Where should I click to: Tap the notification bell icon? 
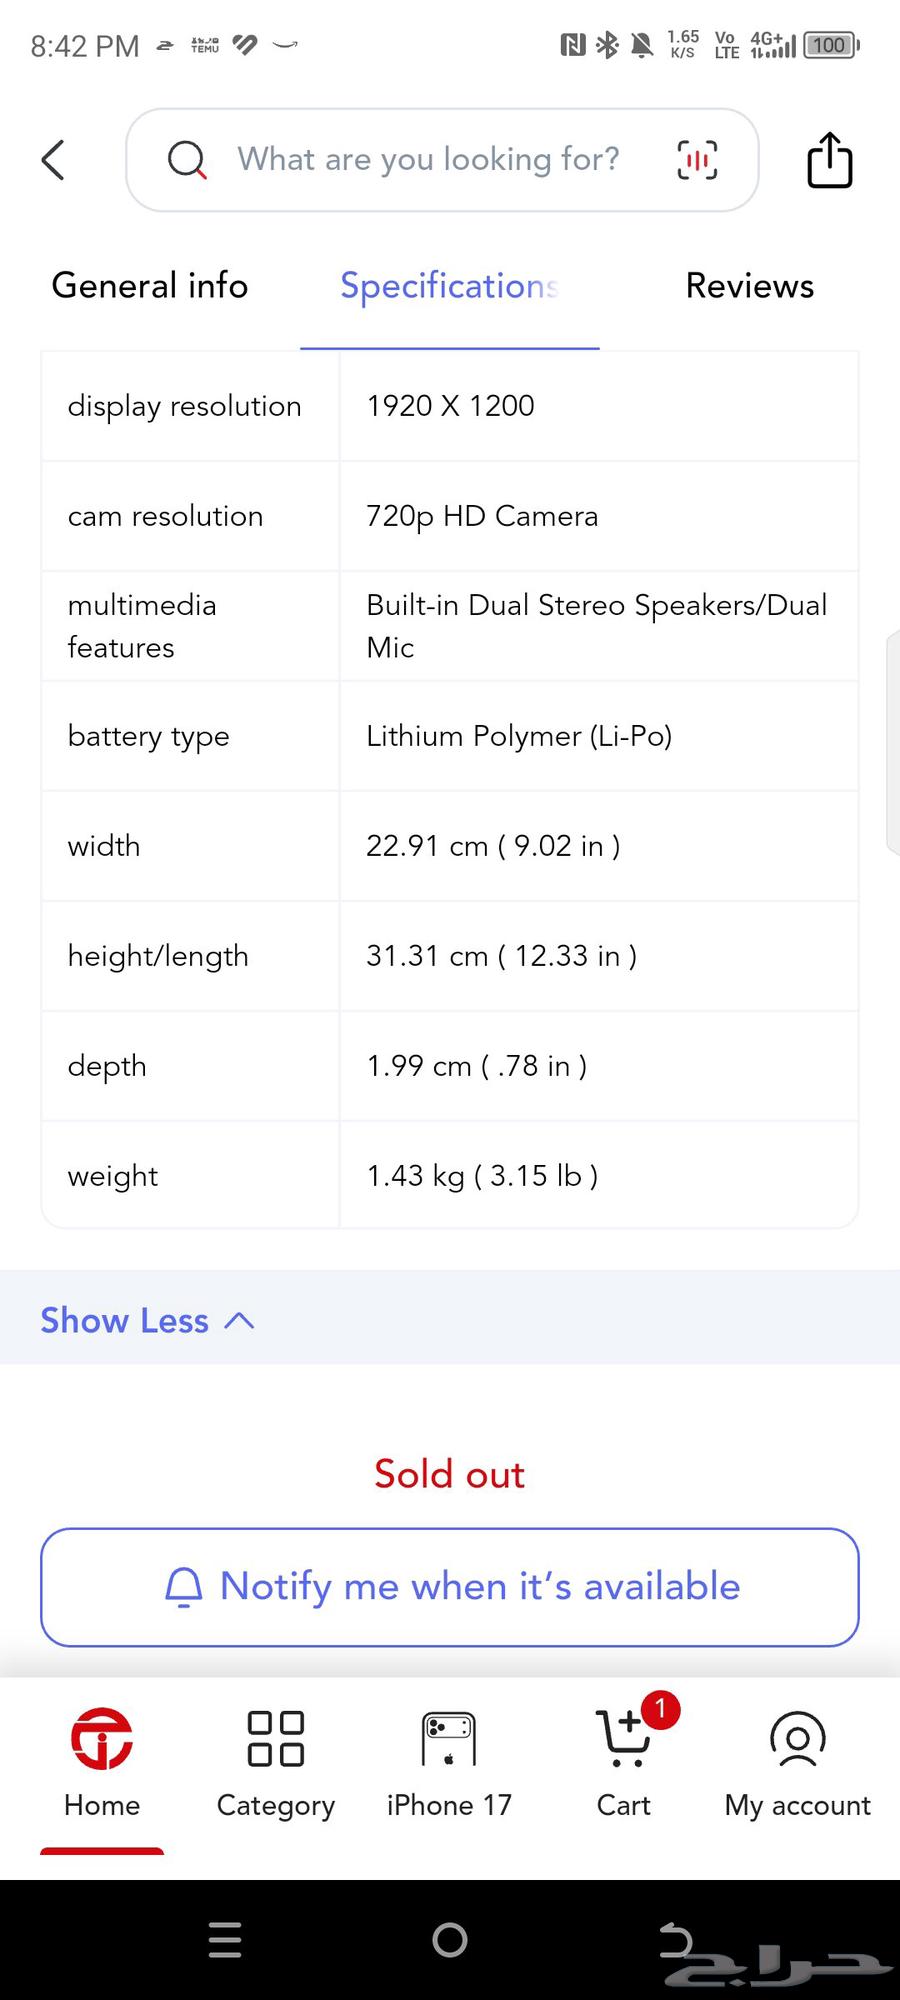(x=183, y=1587)
